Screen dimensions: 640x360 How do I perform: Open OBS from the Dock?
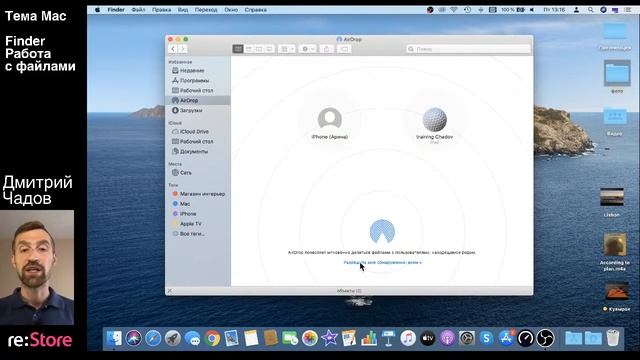pyautogui.click(x=545, y=338)
